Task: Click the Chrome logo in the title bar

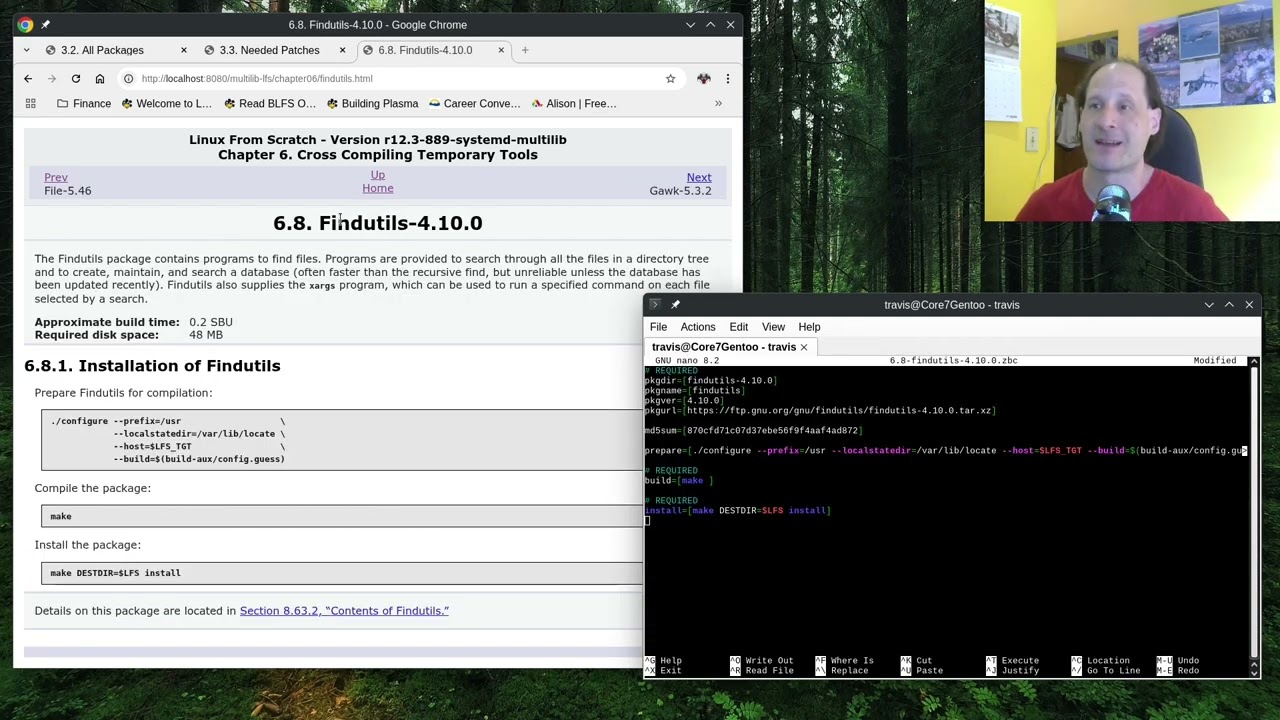Action: pos(26,24)
